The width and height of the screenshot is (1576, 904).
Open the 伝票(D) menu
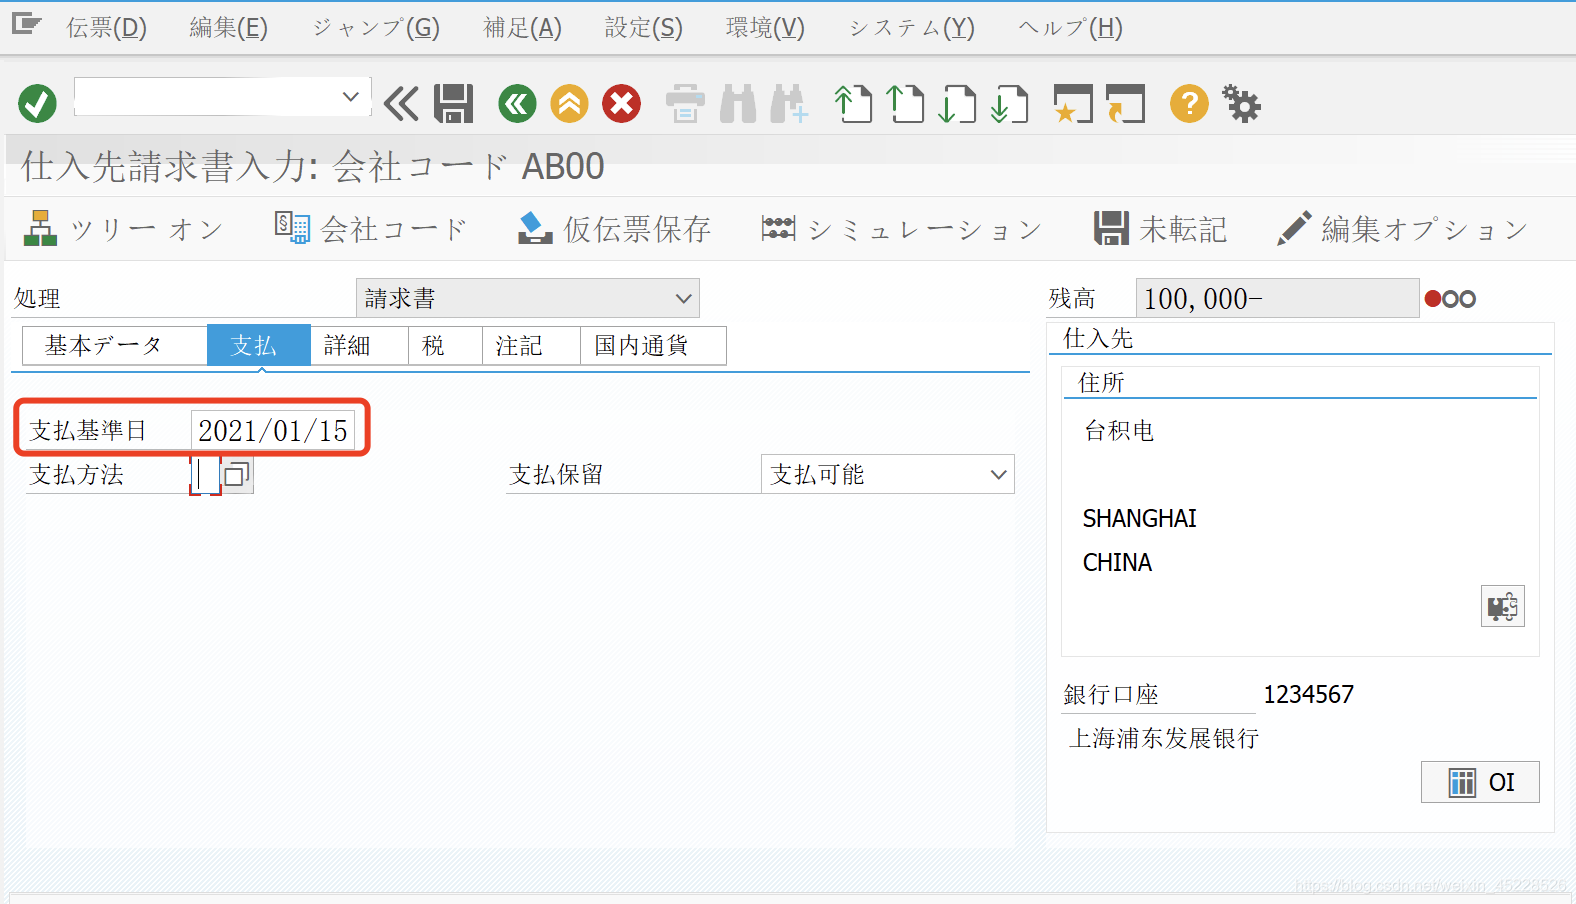106,27
